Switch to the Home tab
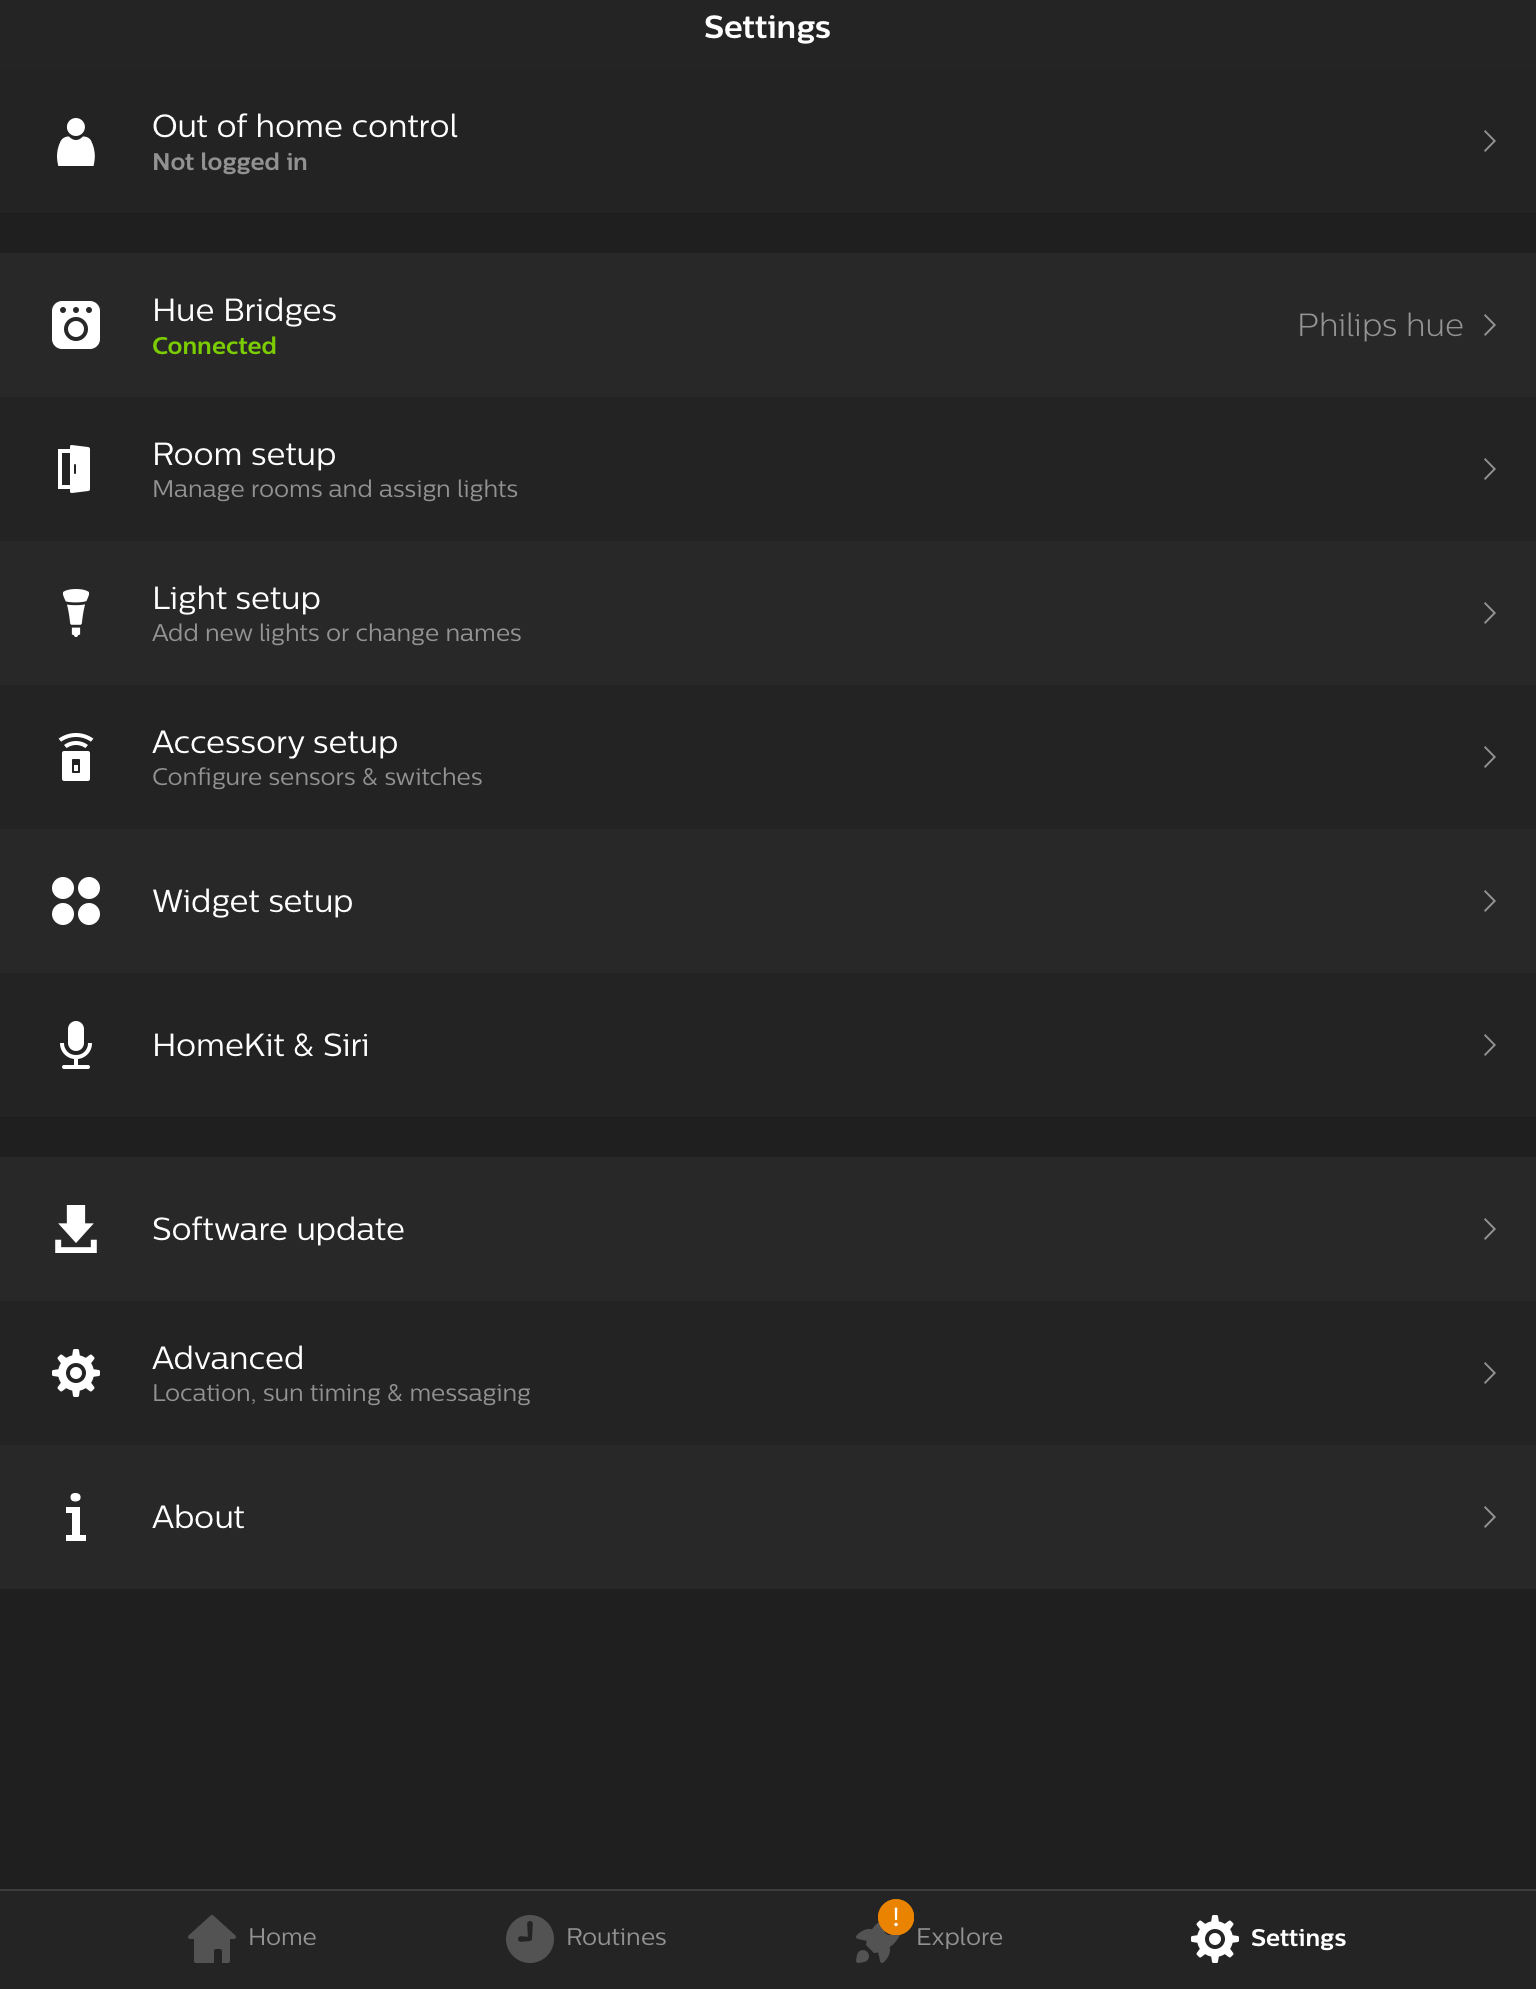This screenshot has width=1536, height=1989. 252,1938
